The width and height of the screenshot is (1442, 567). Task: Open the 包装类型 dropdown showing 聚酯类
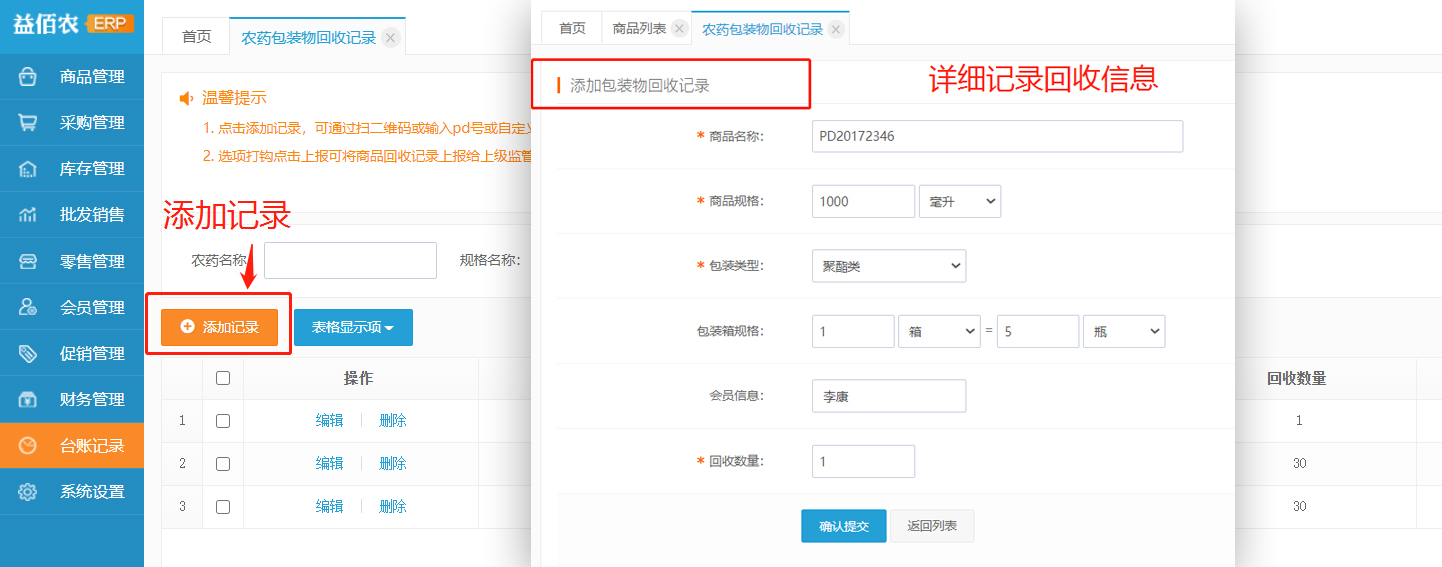888,265
